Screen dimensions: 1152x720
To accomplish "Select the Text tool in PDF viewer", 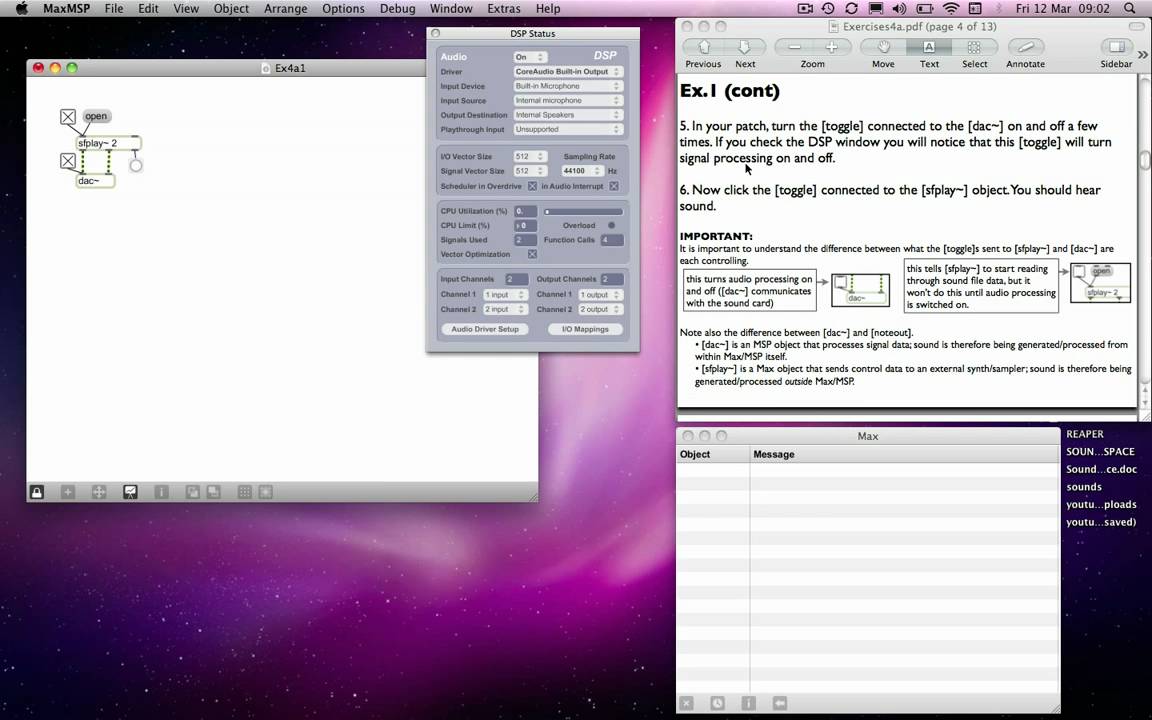I will 929,47.
